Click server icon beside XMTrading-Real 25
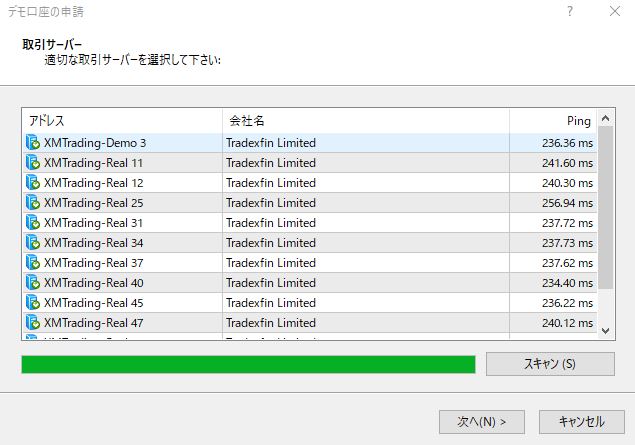This screenshot has width=635, height=445. [x=33, y=203]
